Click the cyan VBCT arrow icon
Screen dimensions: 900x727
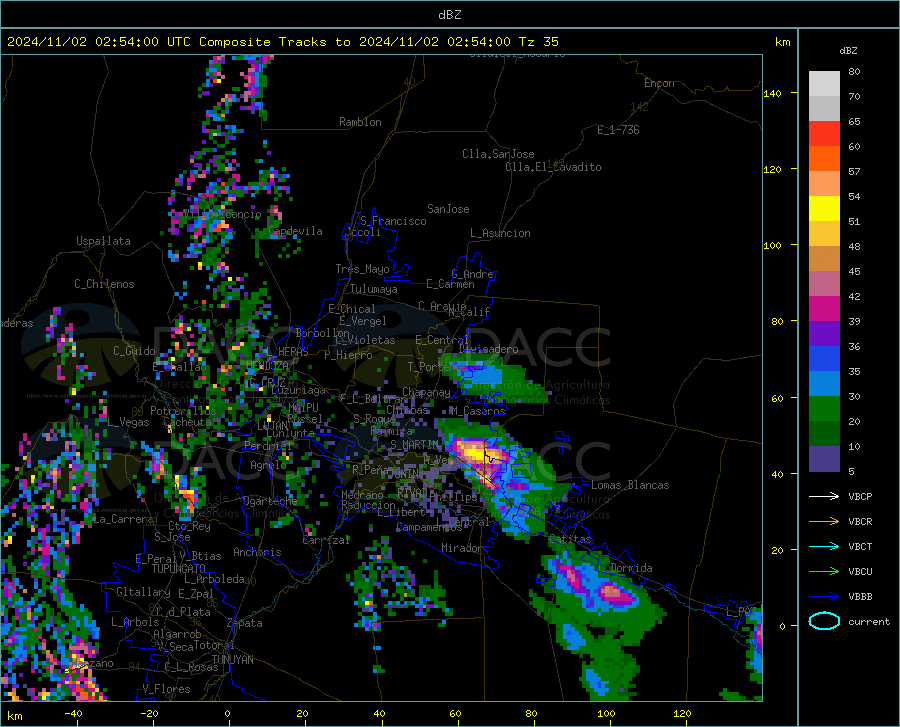coord(824,546)
